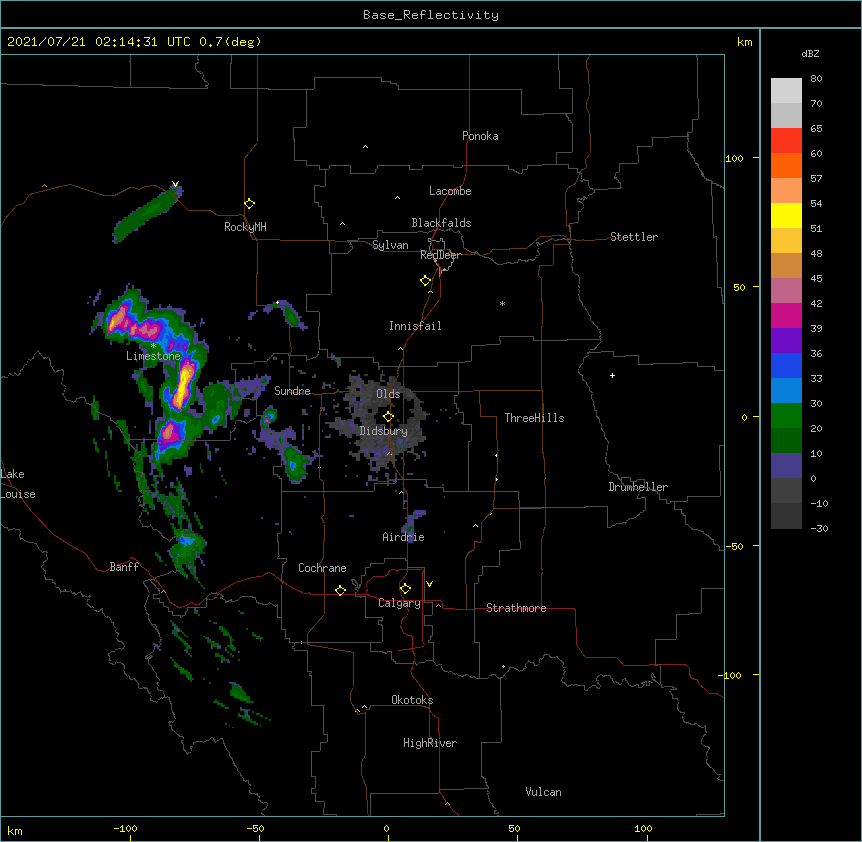
Task: Click the ThreeHills city label
Action: point(534,418)
